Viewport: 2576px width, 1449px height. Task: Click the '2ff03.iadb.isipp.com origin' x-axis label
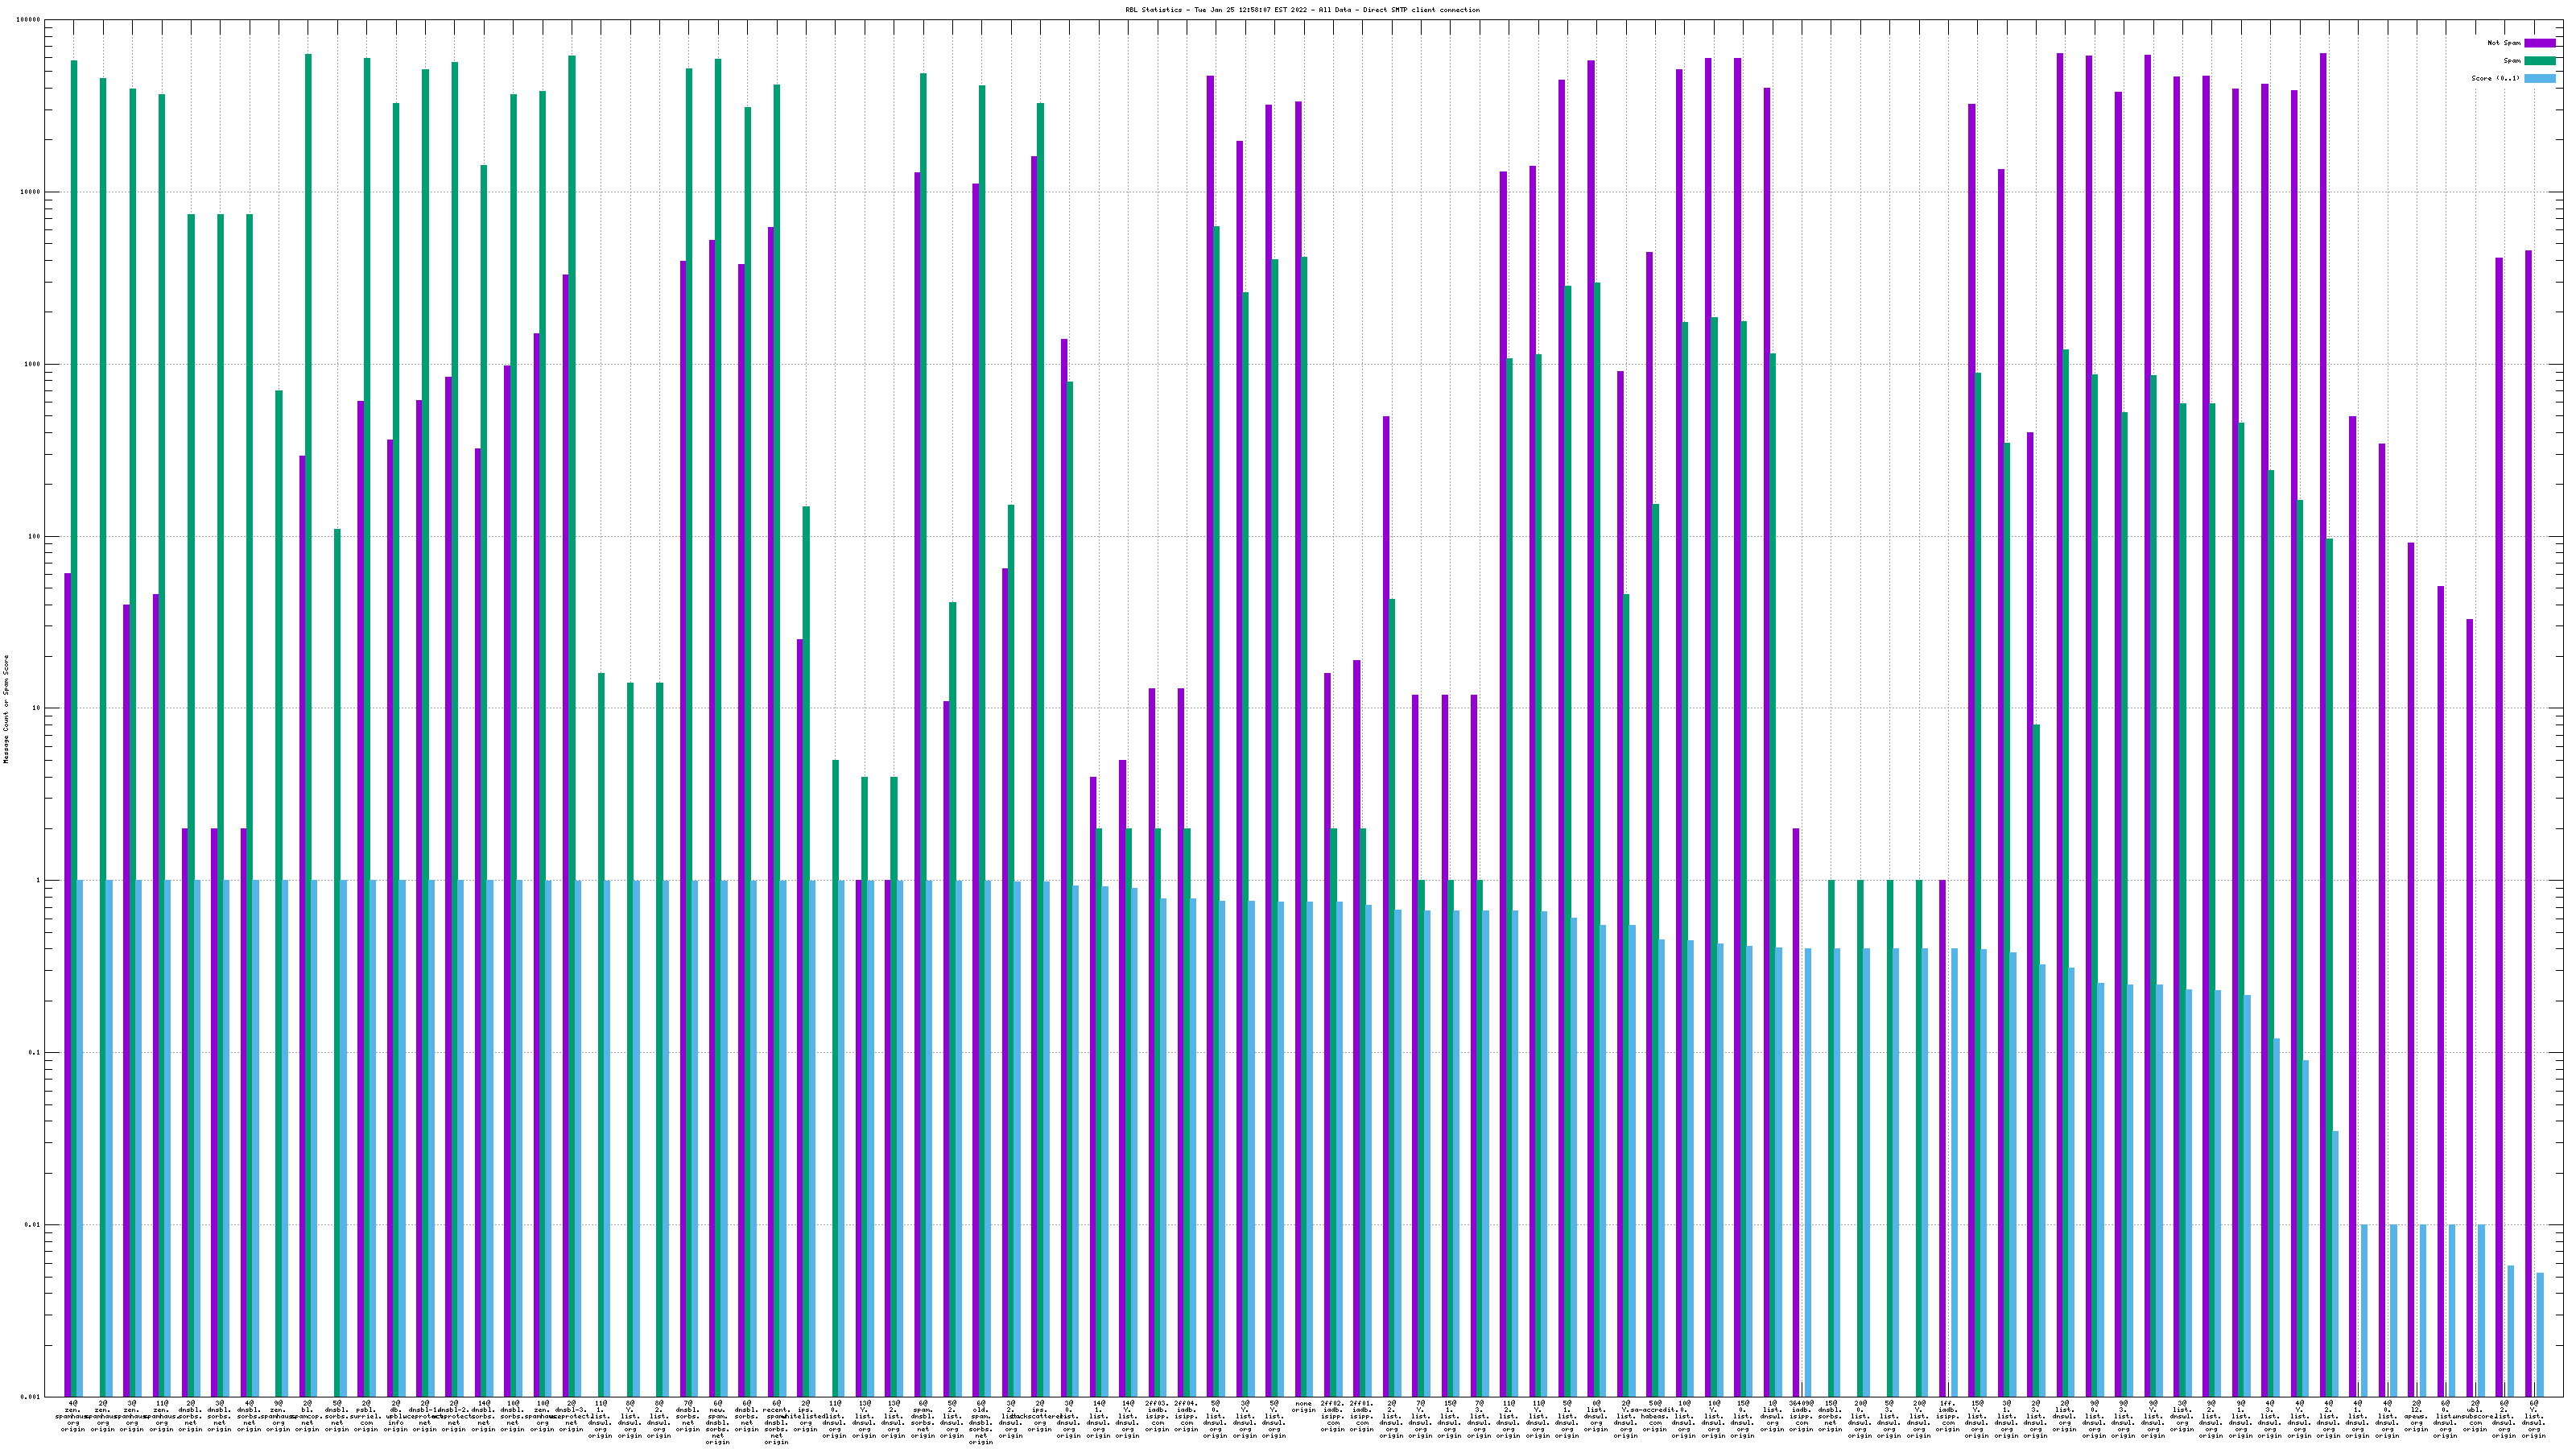tap(1157, 1416)
